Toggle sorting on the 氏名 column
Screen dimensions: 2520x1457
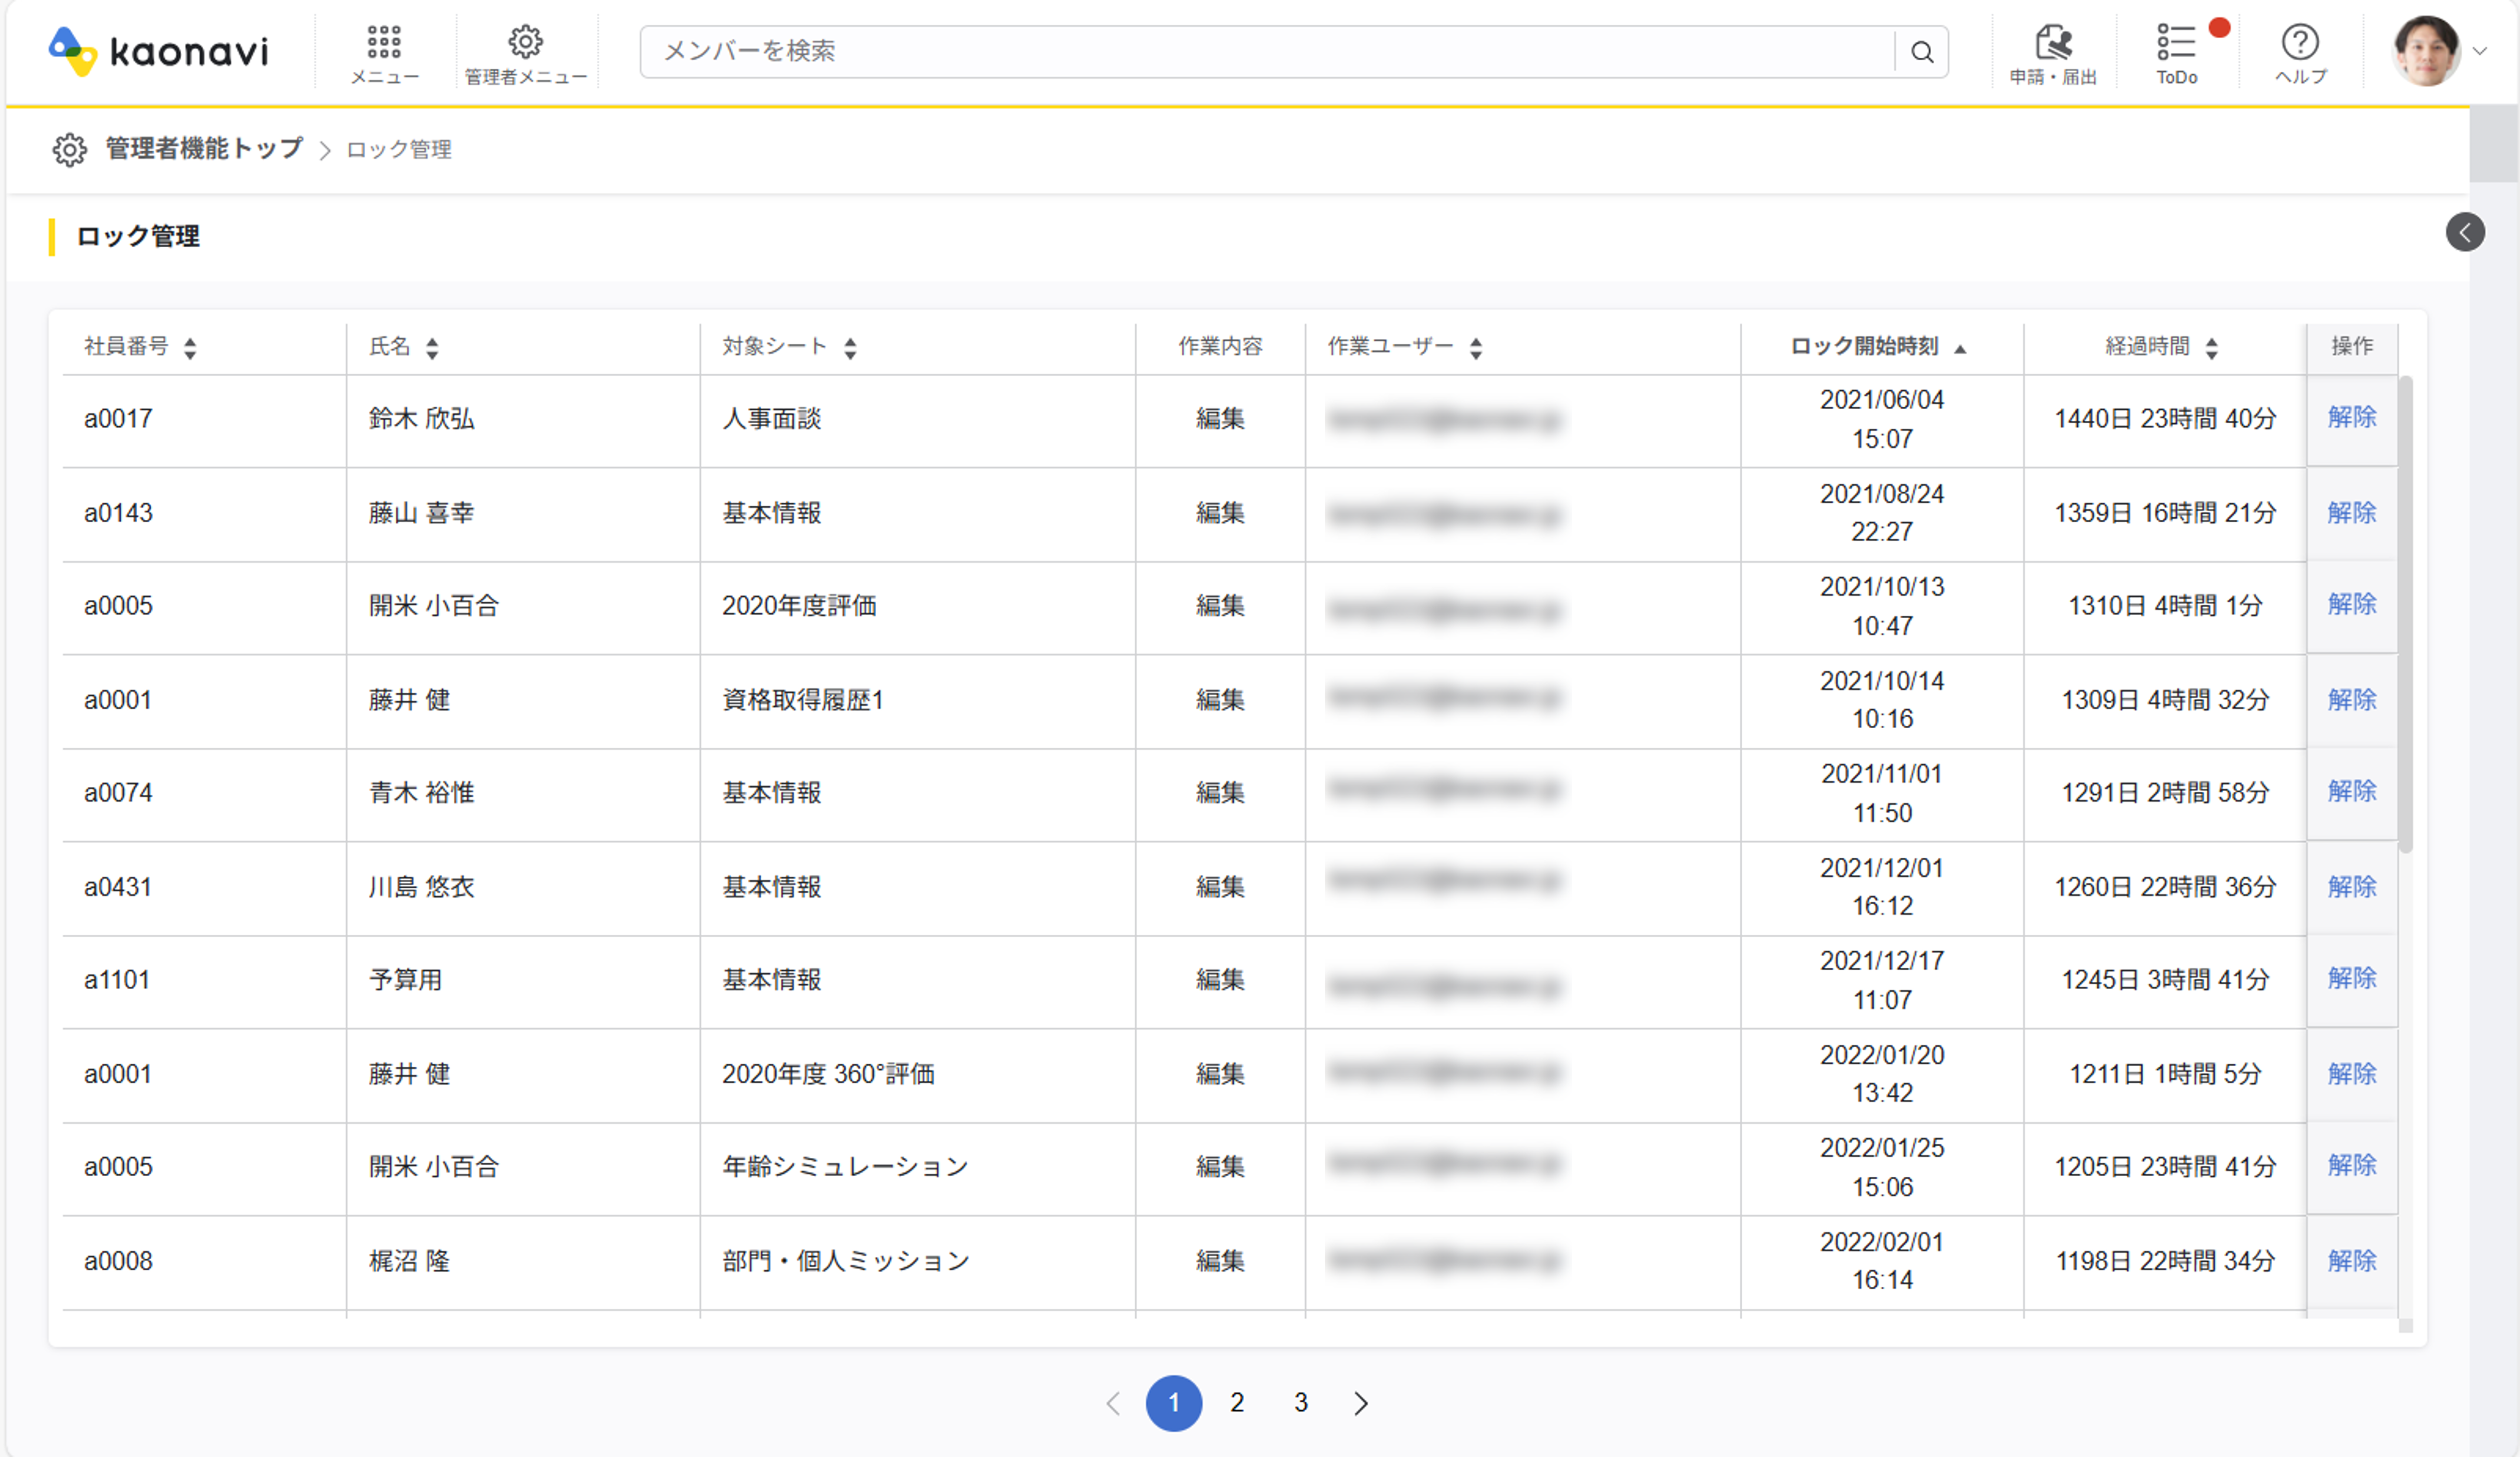pos(432,347)
